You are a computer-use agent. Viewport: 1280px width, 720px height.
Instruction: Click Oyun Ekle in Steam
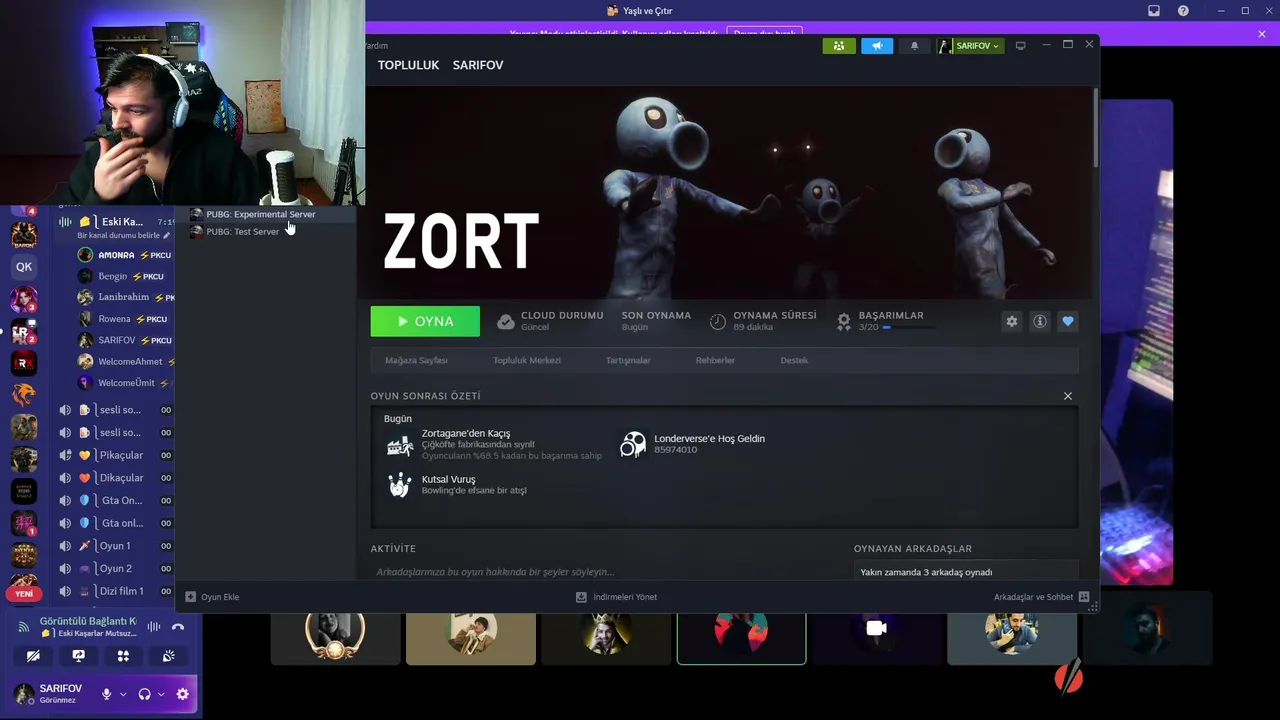click(x=212, y=597)
